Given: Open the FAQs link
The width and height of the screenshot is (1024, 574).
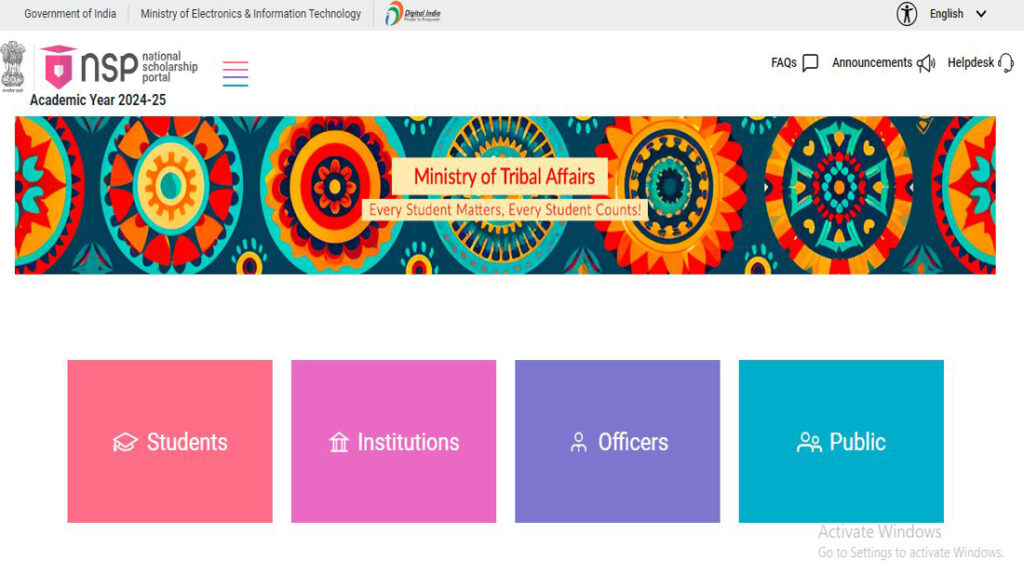Looking at the screenshot, I should tap(784, 63).
